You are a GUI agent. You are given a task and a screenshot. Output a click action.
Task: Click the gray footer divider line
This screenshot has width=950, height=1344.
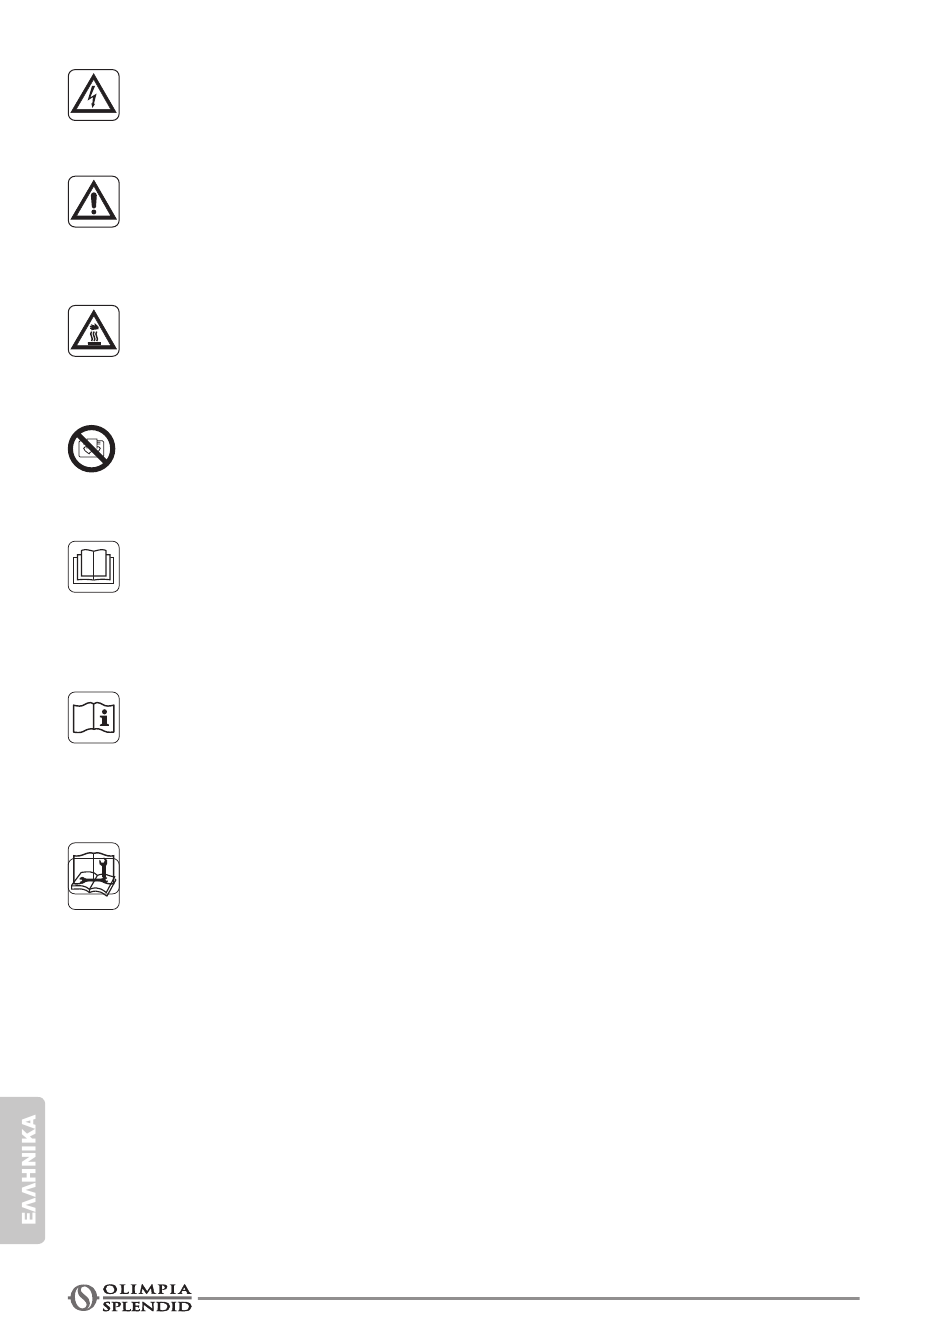click(x=528, y=1298)
